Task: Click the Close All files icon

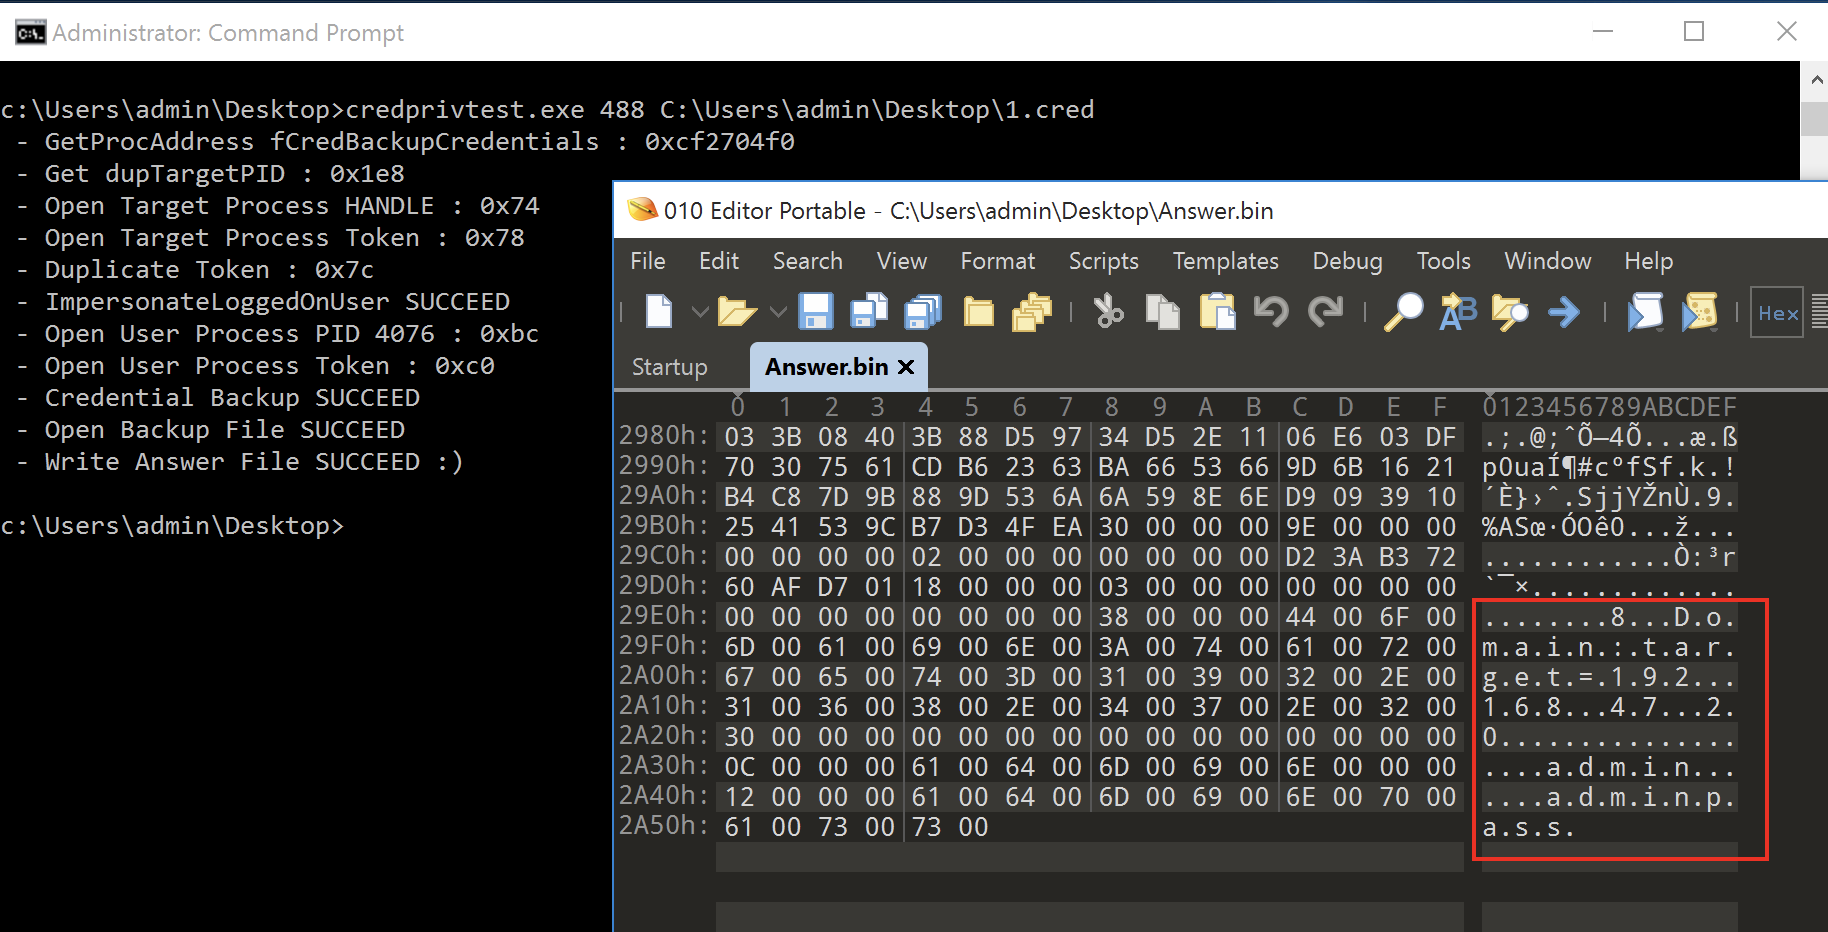Action: coord(1032,312)
